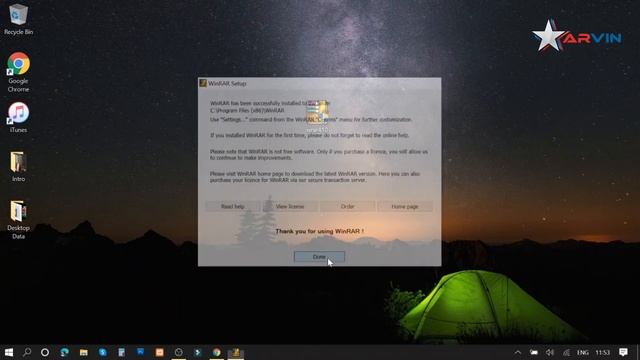Select the Desktop Data folder icon

click(18, 220)
